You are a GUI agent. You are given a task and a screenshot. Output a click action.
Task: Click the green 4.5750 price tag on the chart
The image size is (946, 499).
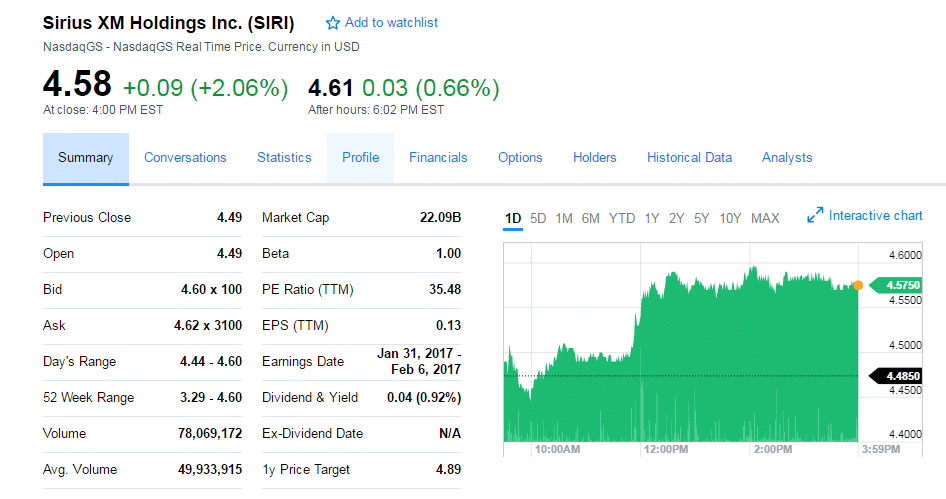click(895, 285)
